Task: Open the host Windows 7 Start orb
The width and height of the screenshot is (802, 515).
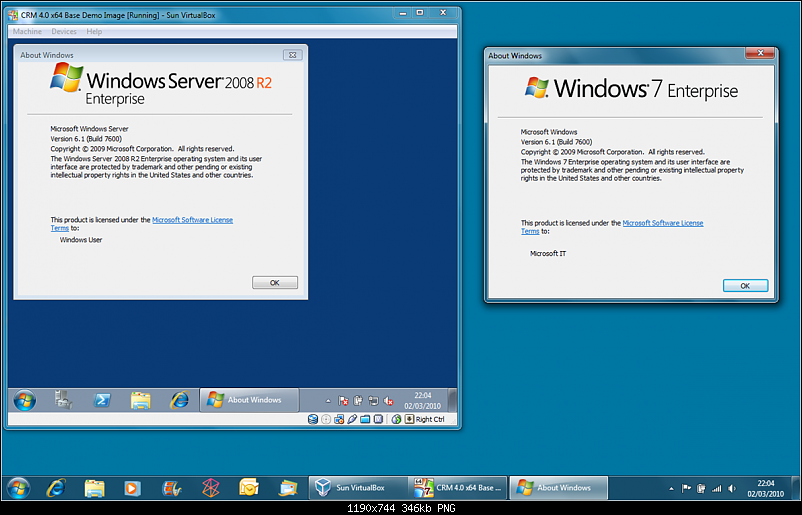Action: (18, 488)
